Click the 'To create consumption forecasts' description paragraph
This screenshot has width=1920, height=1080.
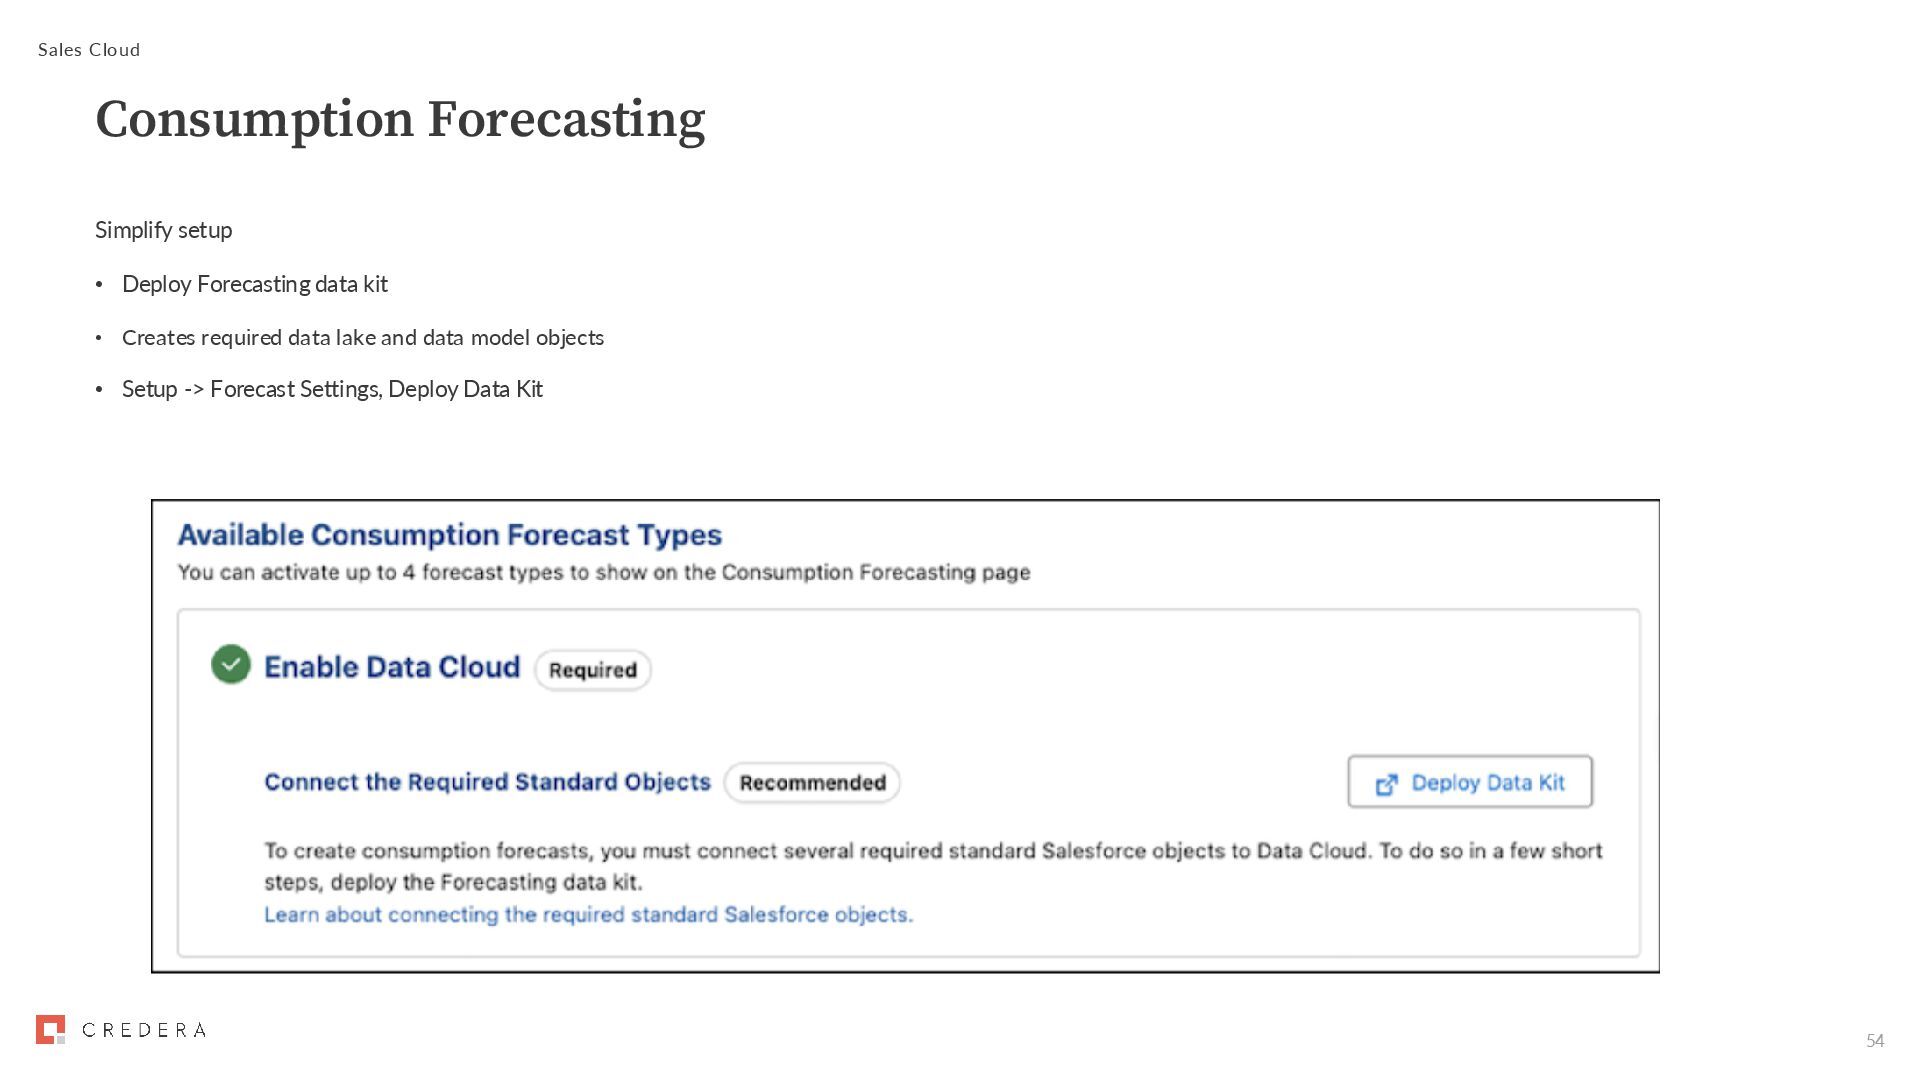point(932,866)
